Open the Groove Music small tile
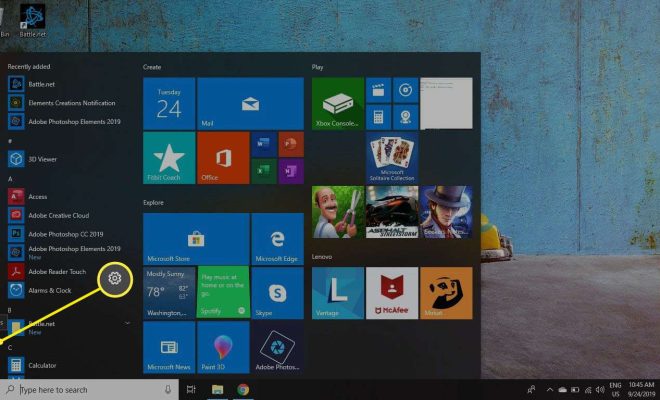The image size is (660, 400). pyautogui.click(x=405, y=90)
